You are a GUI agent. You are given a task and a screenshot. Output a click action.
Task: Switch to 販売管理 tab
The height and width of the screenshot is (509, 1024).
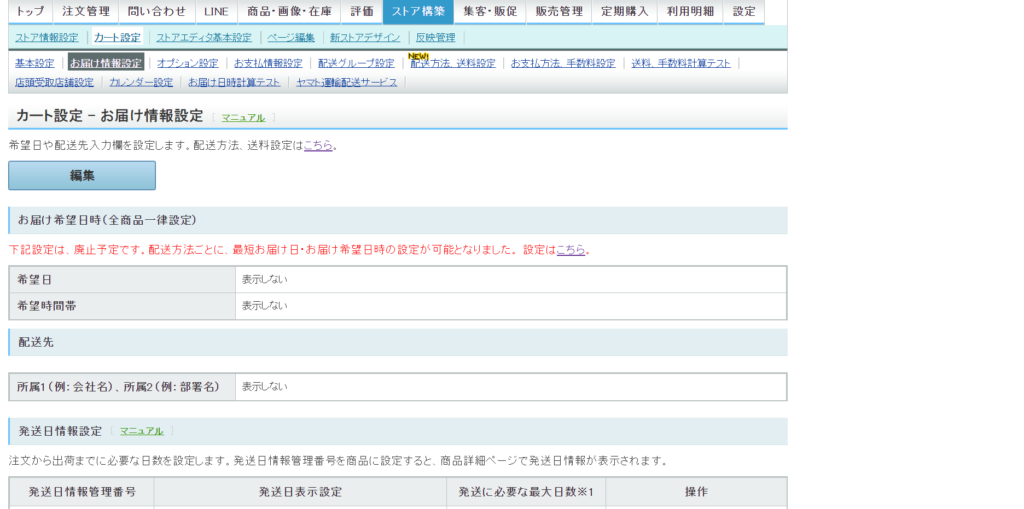pyautogui.click(x=558, y=12)
